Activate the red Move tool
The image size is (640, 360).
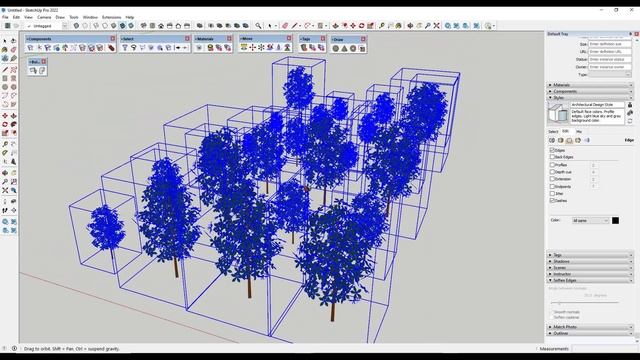(x=5, y=116)
